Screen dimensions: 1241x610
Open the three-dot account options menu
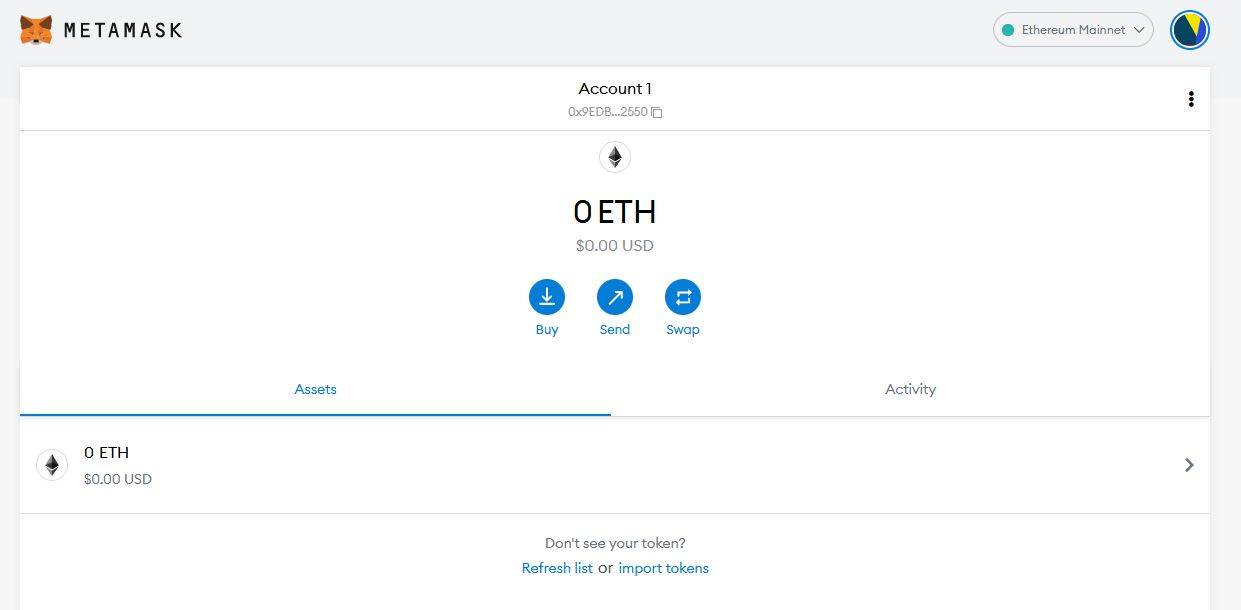point(1190,99)
